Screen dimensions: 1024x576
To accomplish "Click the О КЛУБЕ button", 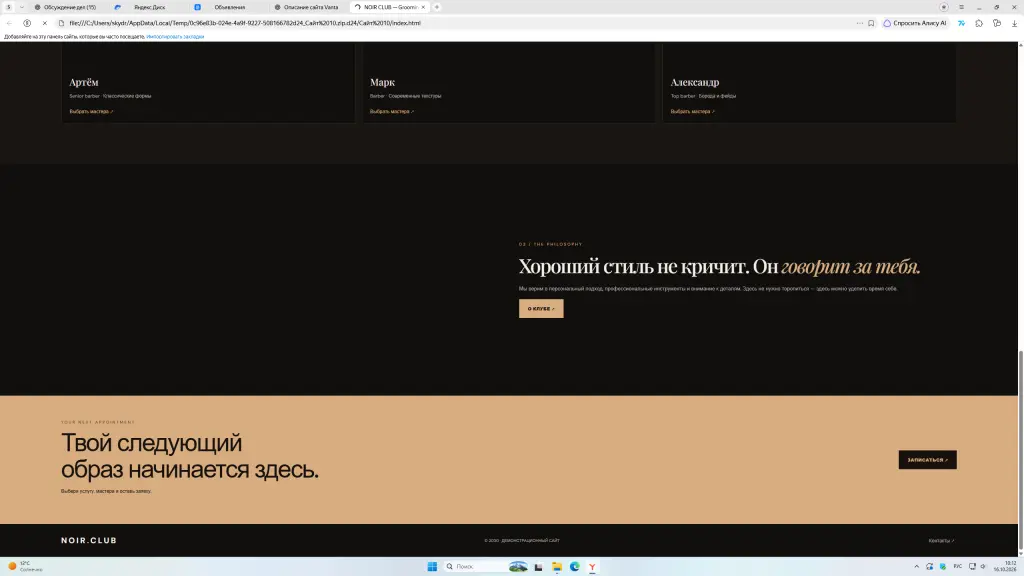I will tap(541, 308).
